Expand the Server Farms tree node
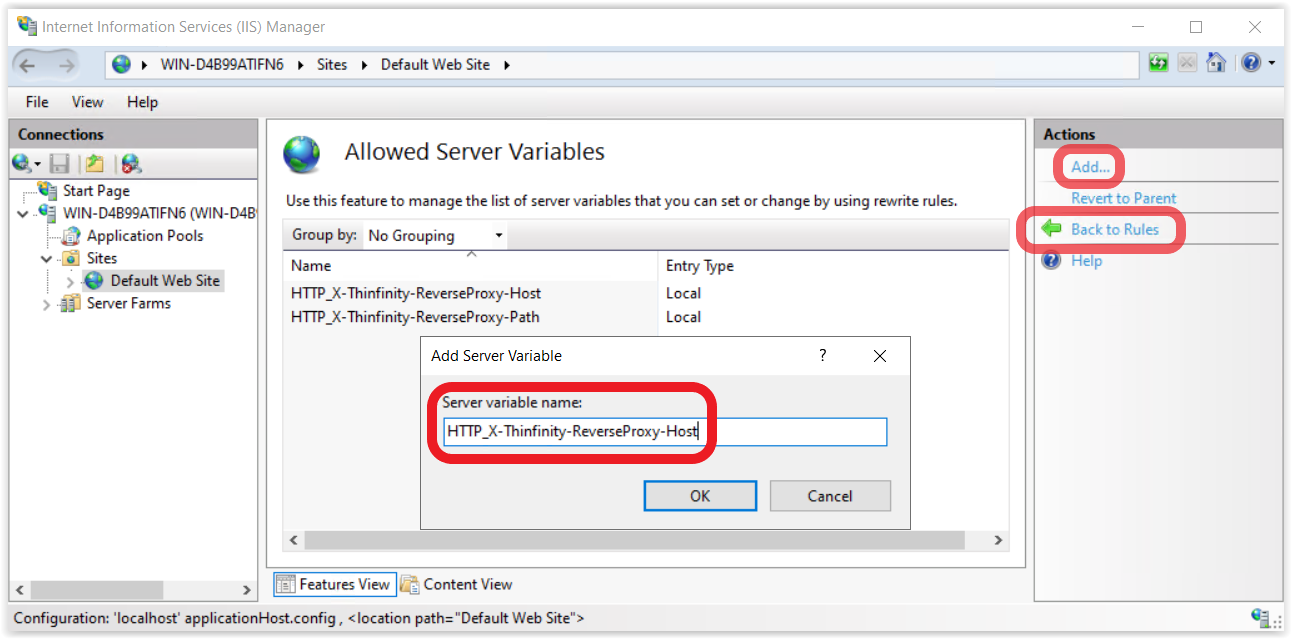 coord(46,304)
